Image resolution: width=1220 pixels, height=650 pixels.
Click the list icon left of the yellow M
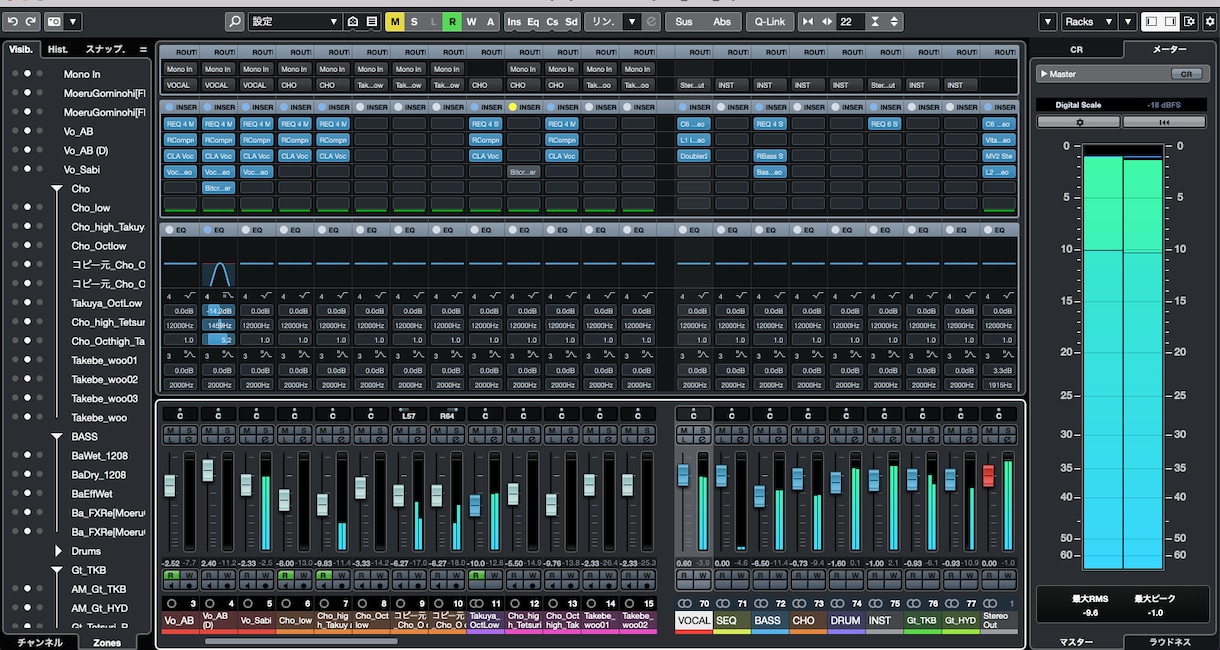371,21
